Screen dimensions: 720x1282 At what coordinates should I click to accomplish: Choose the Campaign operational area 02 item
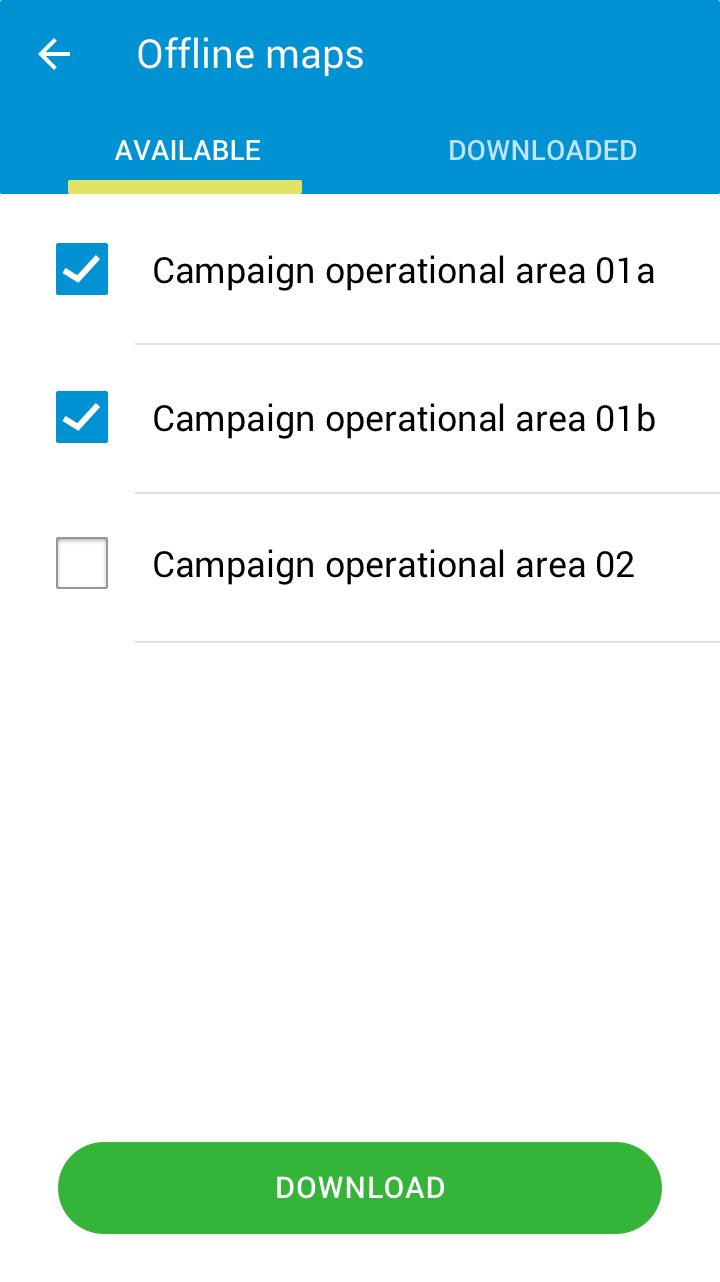coord(392,563)
